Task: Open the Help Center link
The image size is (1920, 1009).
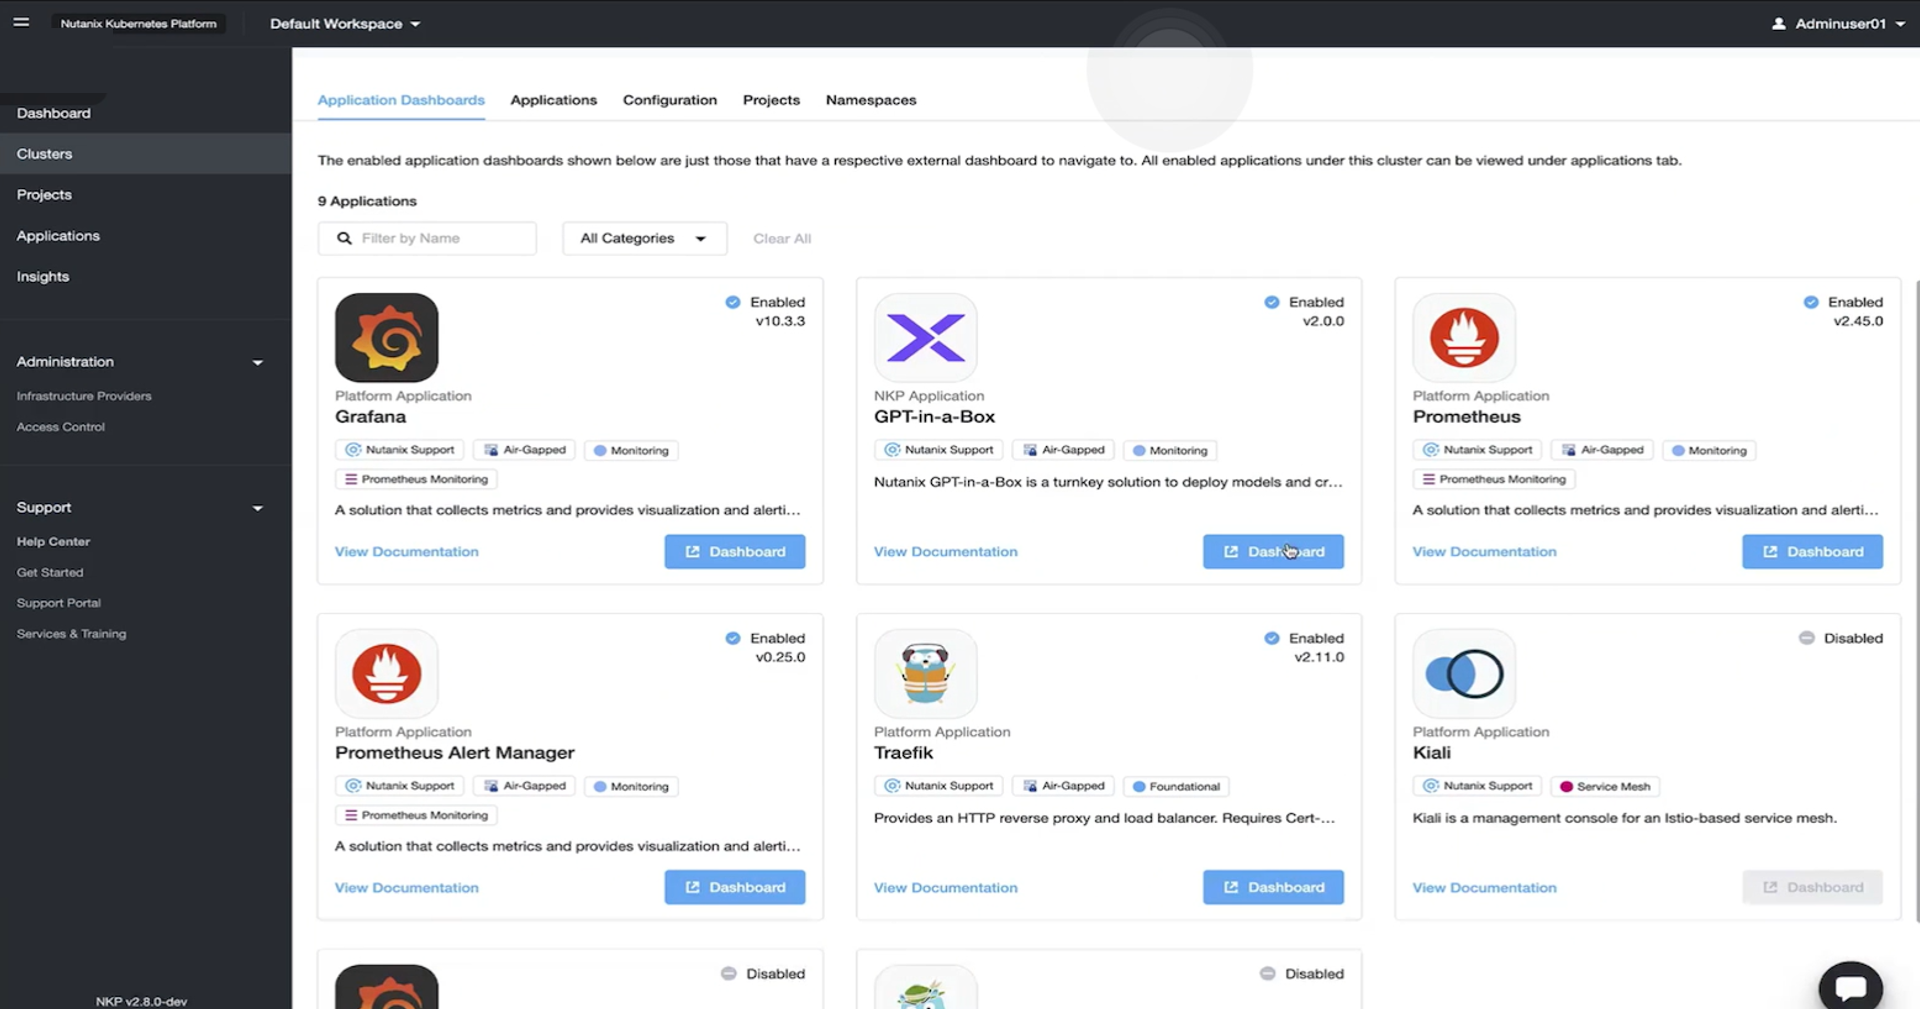Action: click(53, 542)
